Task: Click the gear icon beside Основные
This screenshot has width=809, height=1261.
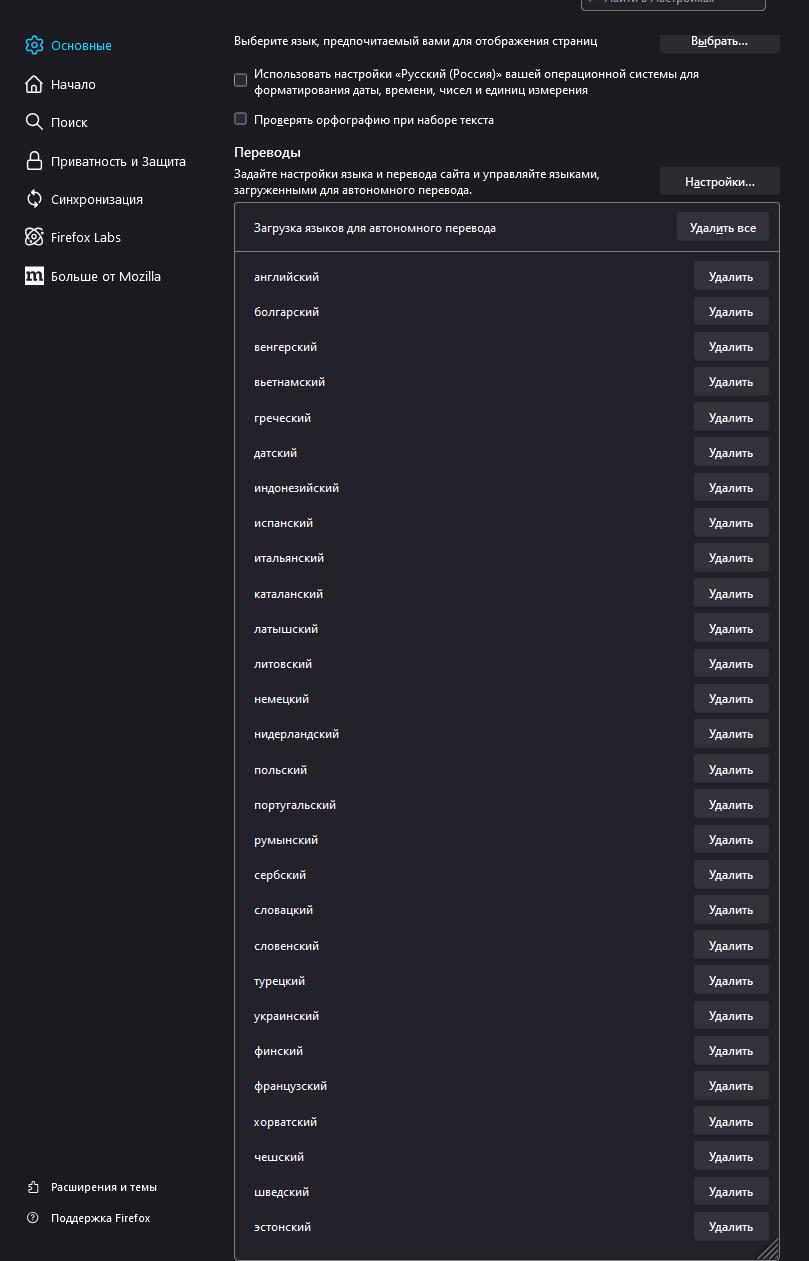Action: click(34, 45)
